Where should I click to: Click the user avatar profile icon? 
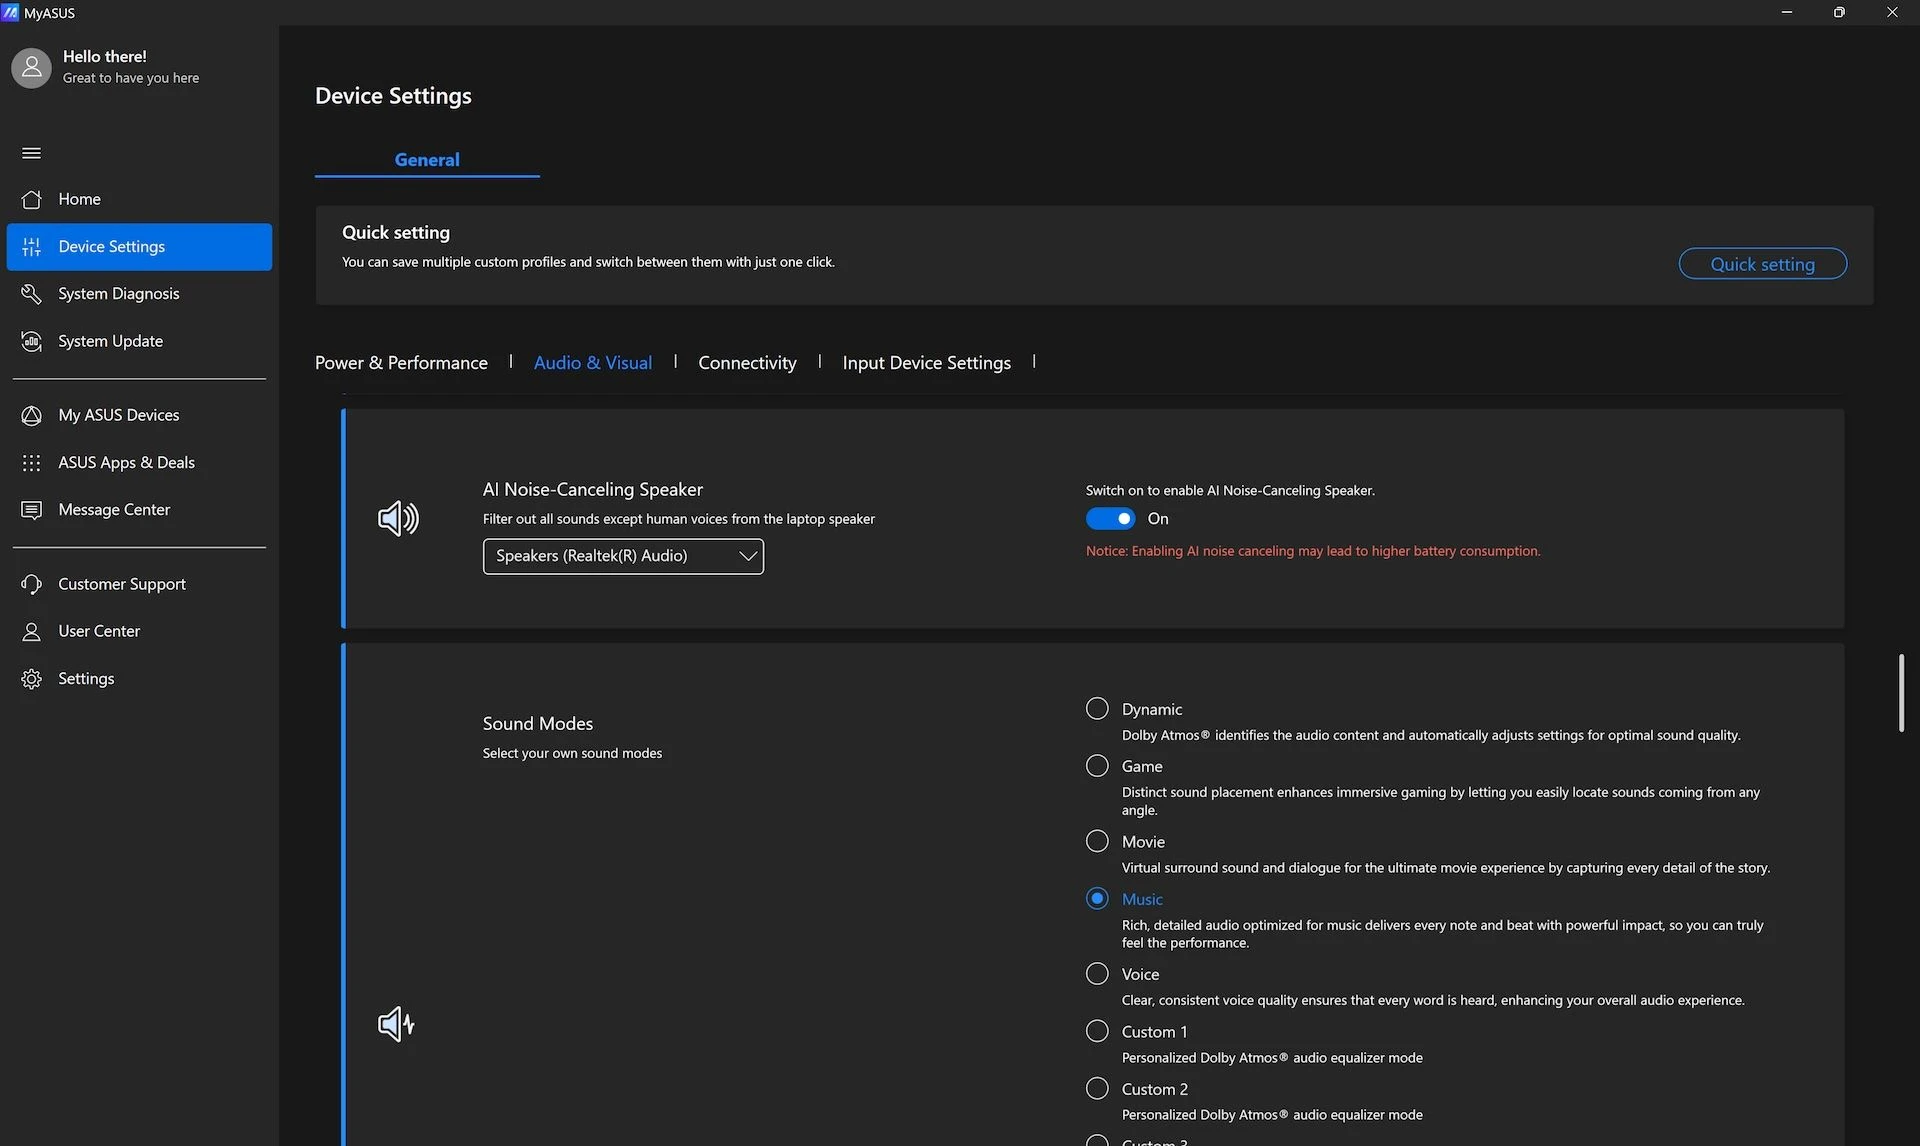point(31,67)
